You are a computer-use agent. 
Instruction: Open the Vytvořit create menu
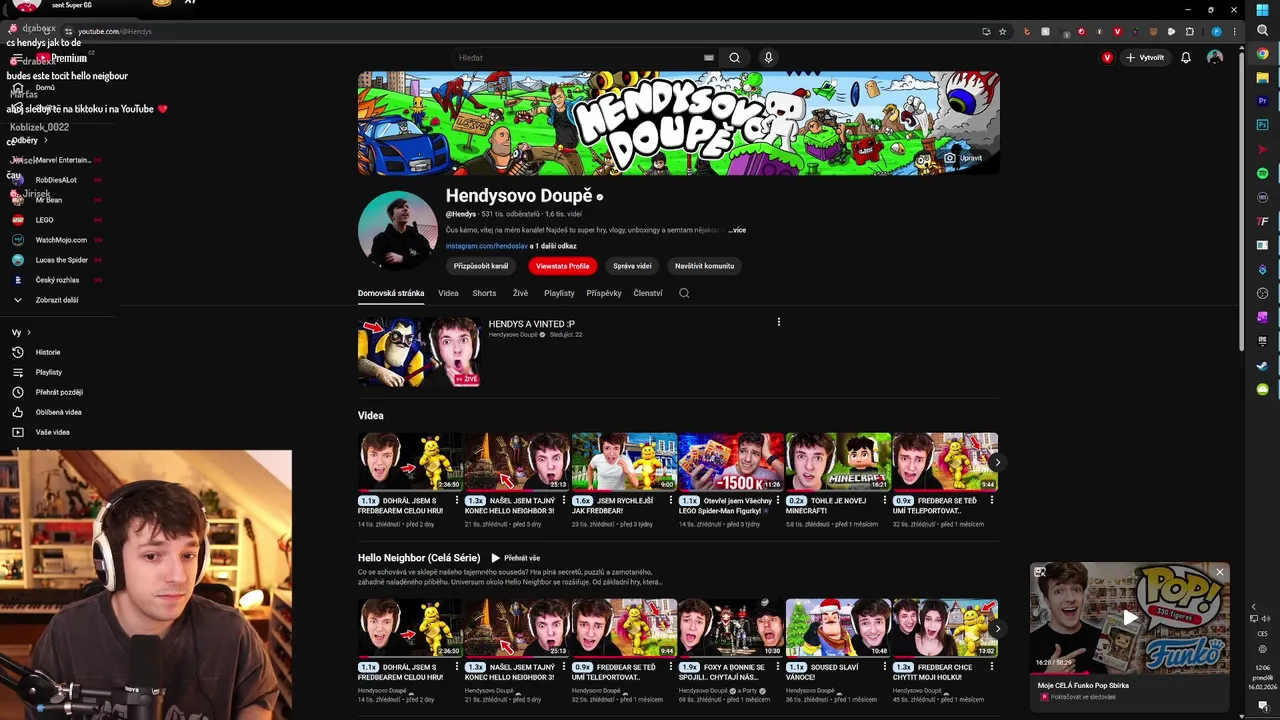(x=1145, y=58)
